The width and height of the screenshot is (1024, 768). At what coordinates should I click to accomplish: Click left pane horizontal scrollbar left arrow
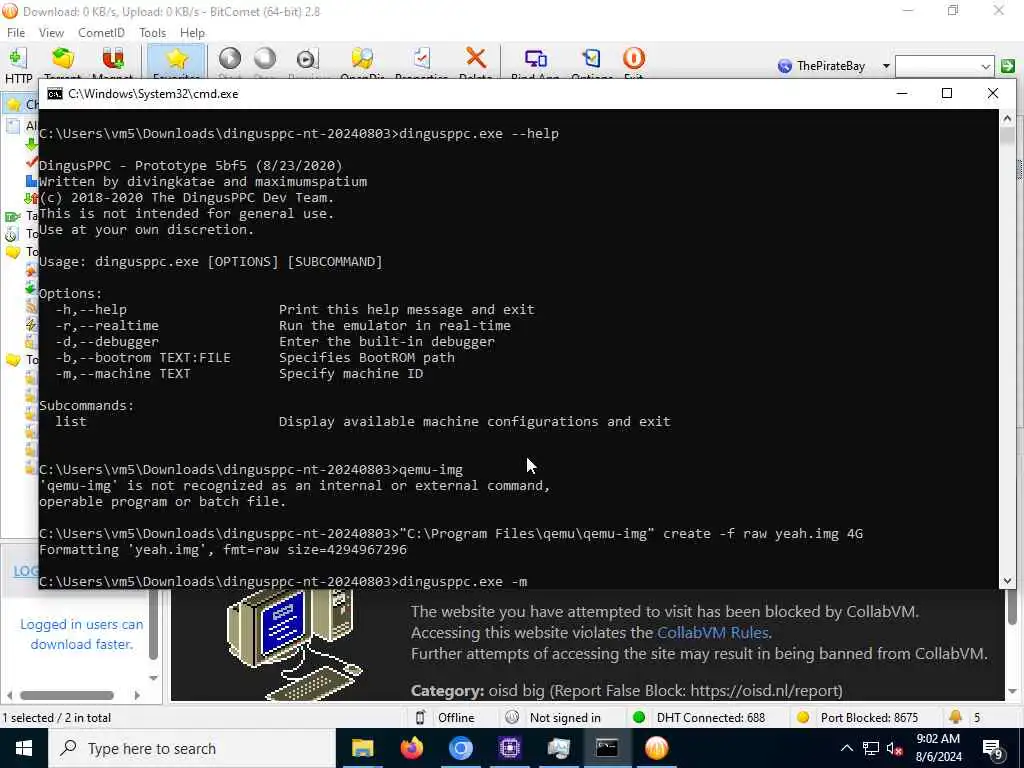[9, 696]
